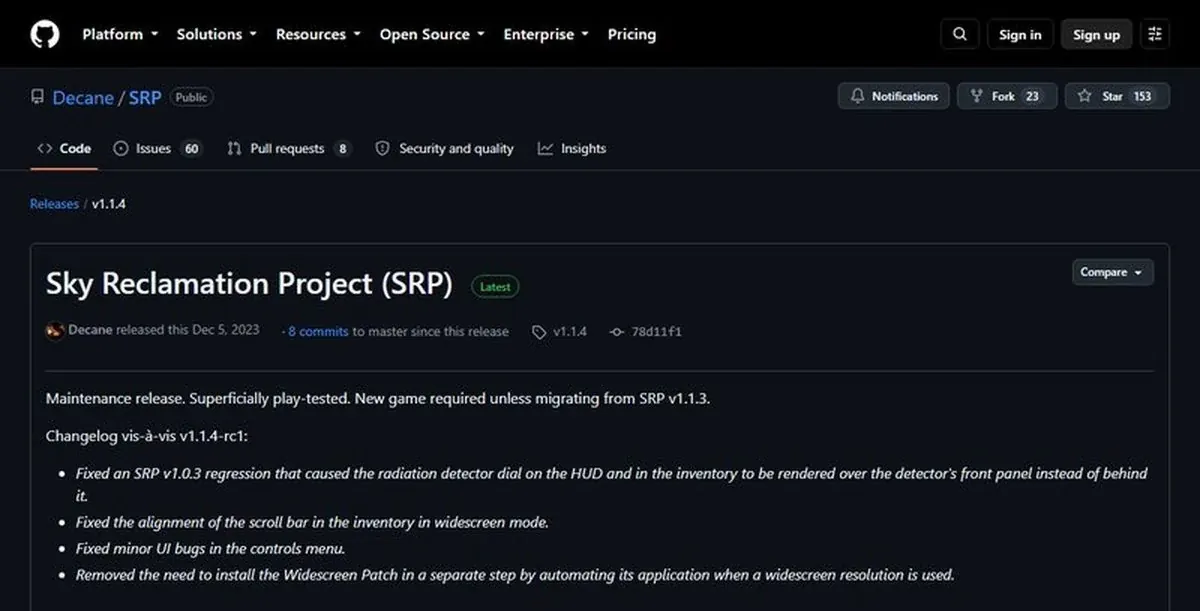Image resolution: width=1200 pixels, height=611 pixels.
Task: Open the SRP repository link
Action: pyautogui.click(x=145, y=97)
